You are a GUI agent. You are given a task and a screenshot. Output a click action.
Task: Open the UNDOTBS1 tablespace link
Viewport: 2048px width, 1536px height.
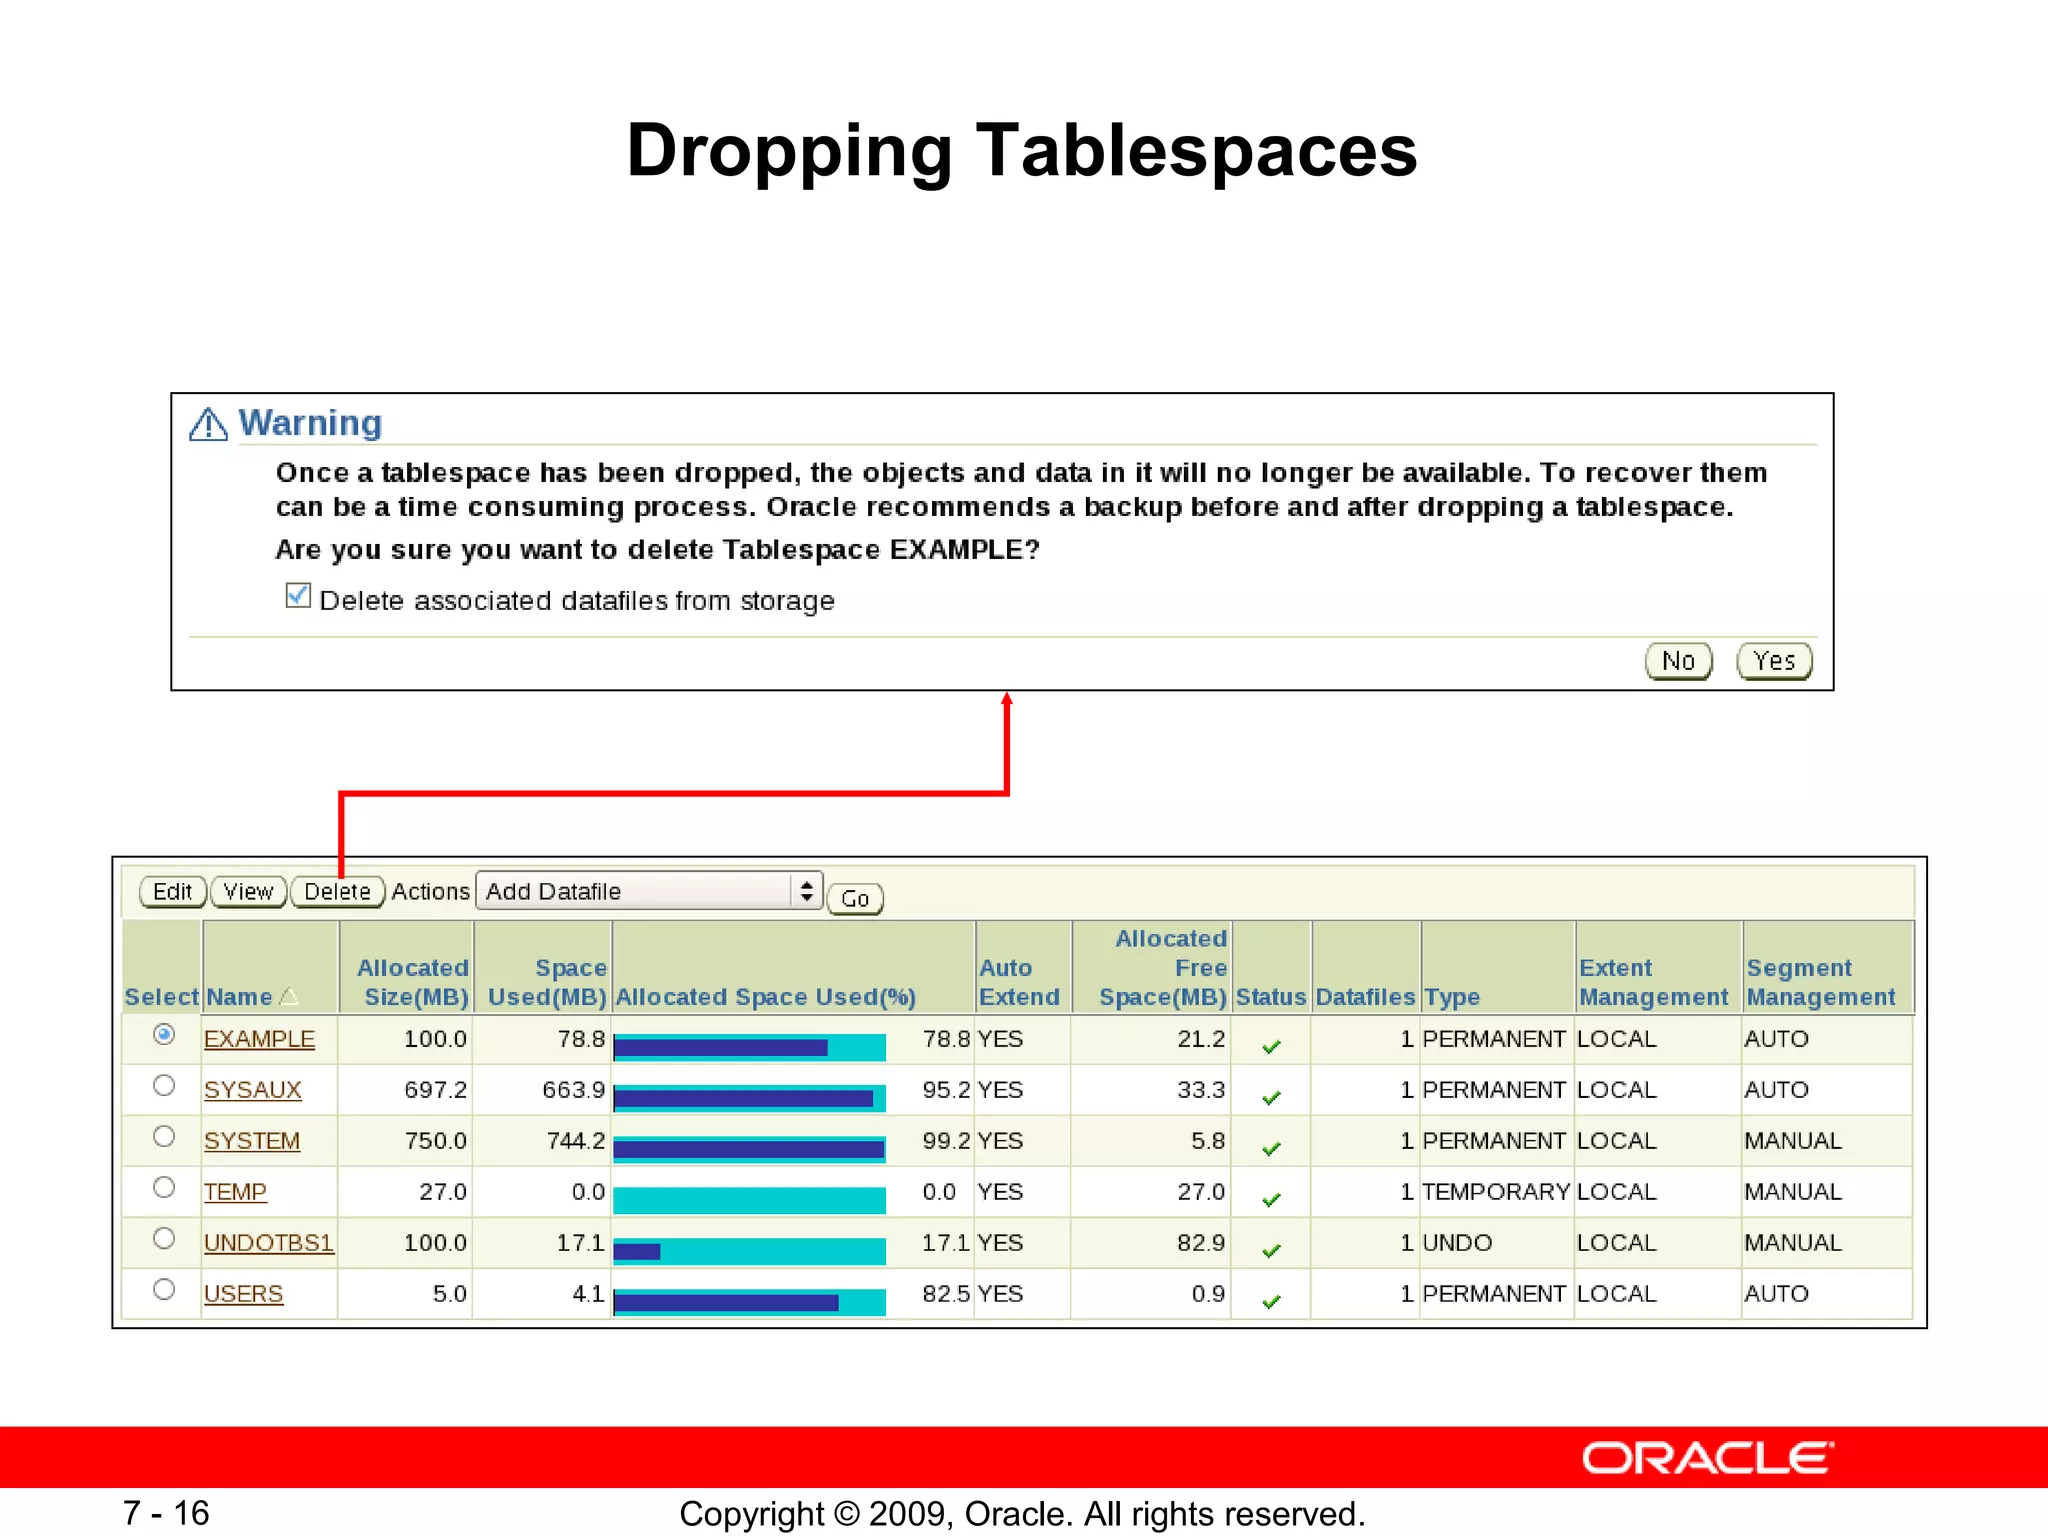[x=268, y=1243]
